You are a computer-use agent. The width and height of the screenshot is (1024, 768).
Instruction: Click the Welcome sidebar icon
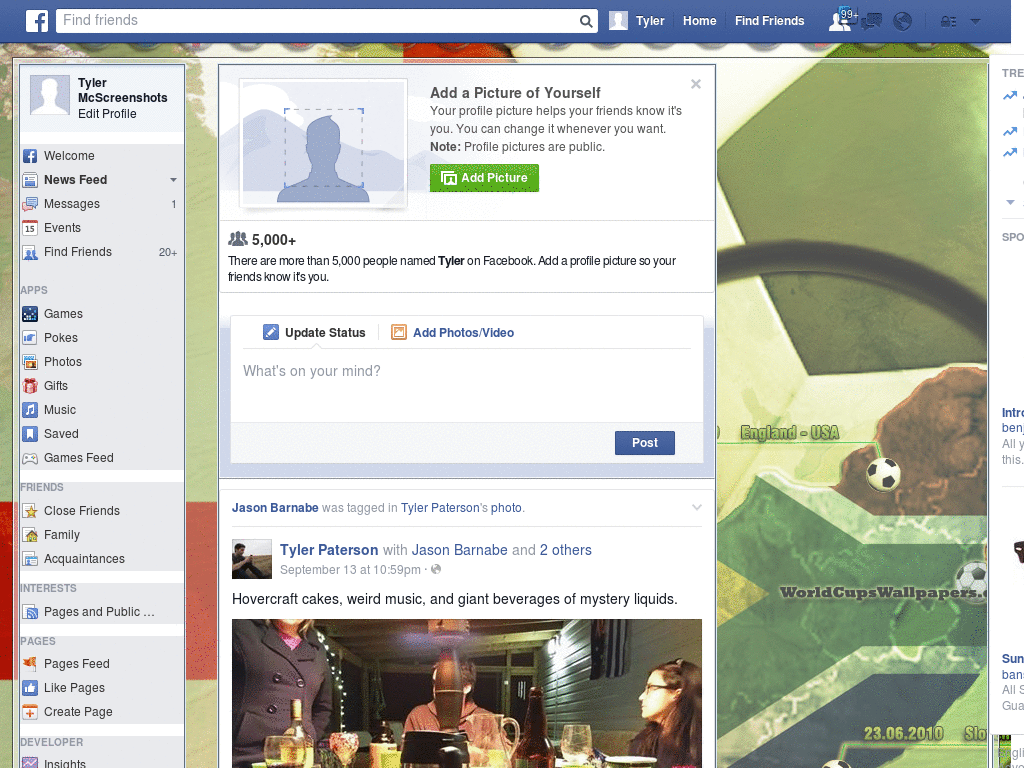click(x=30, y=156)
